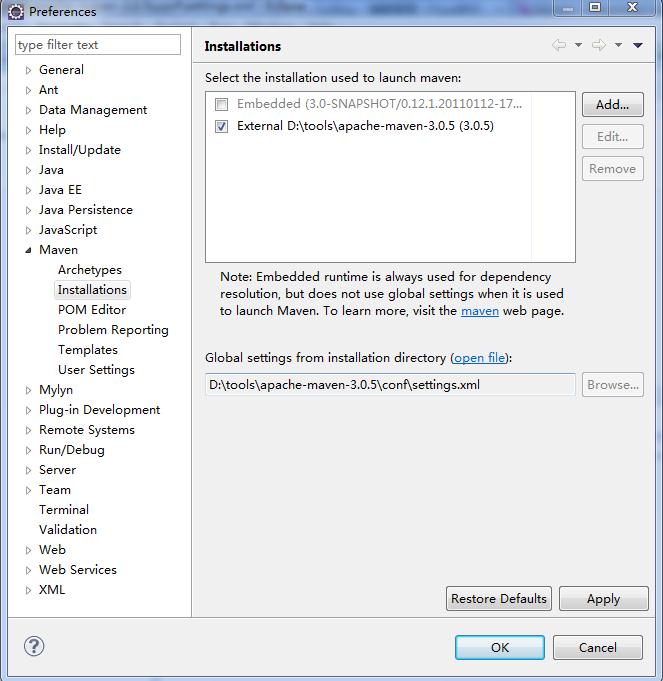Maximize the Preferences window
This screenshot has height=681, width=663.
pos(595,7)
